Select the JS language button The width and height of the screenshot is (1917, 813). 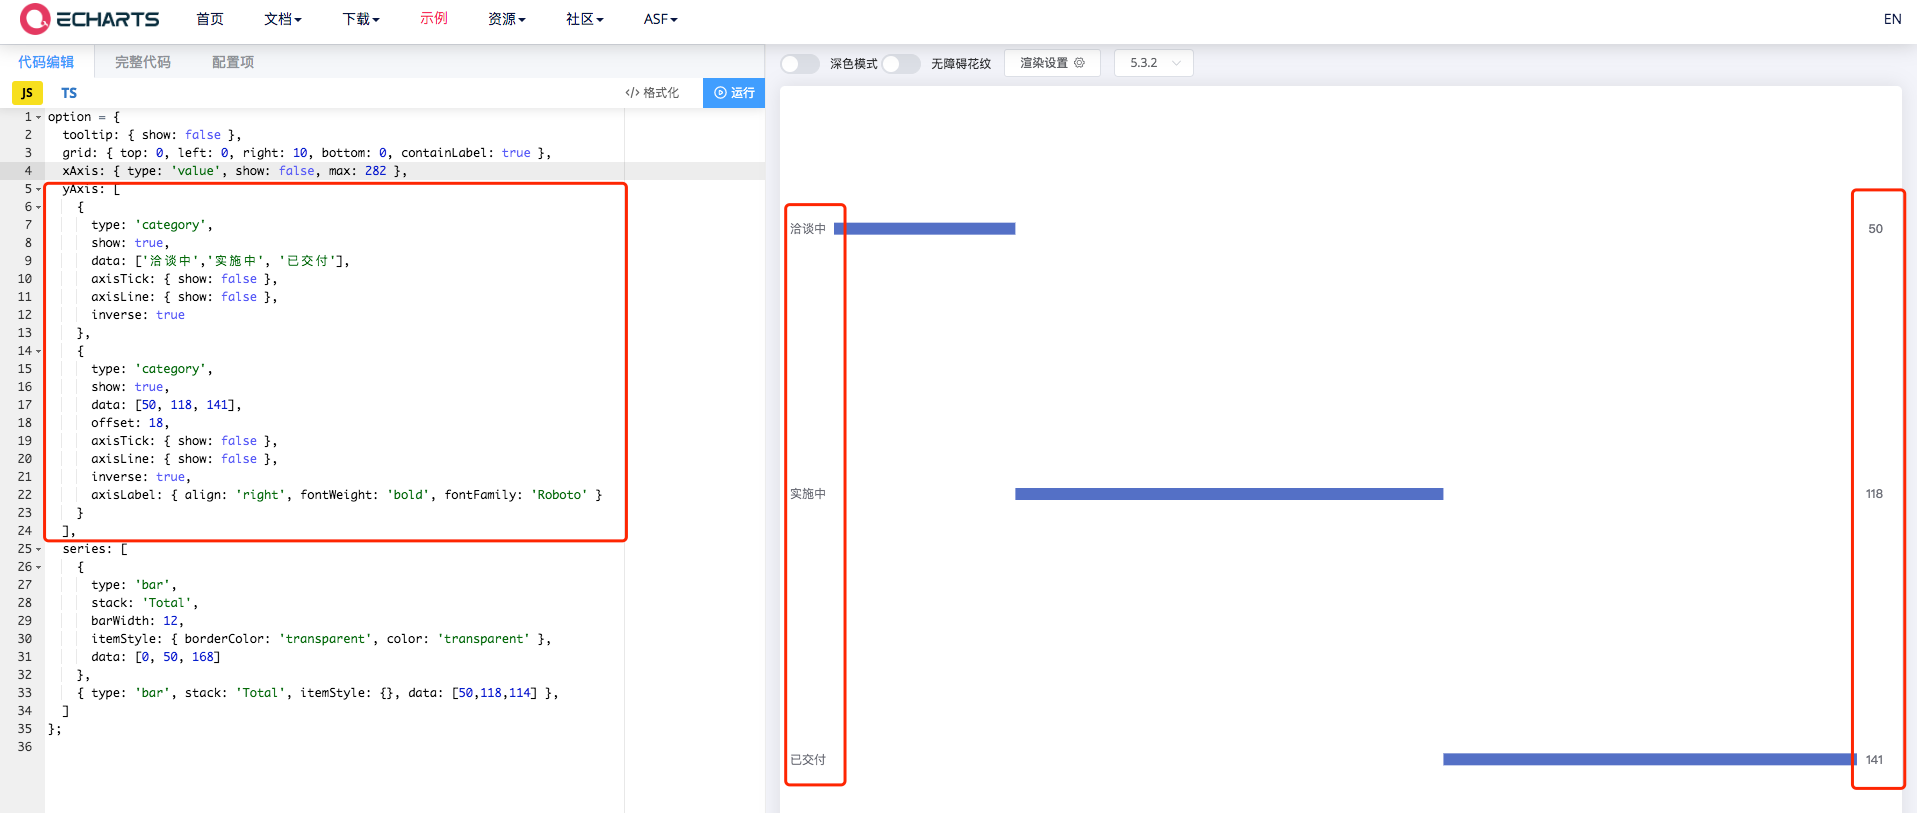(x=27, y=93)
